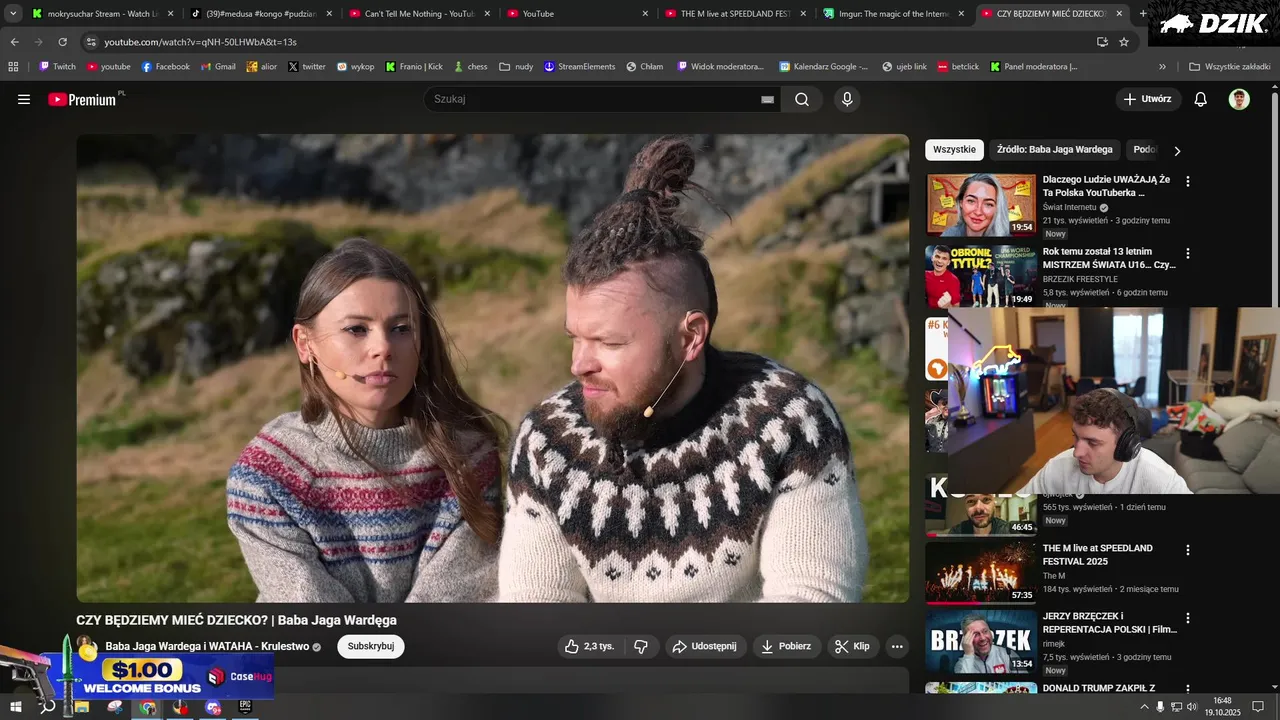Image resolution: width=1280 pixels, height=720 pixels.
Task: Open the nudy bookmarks folder
Action: click(x=516, y=67)
